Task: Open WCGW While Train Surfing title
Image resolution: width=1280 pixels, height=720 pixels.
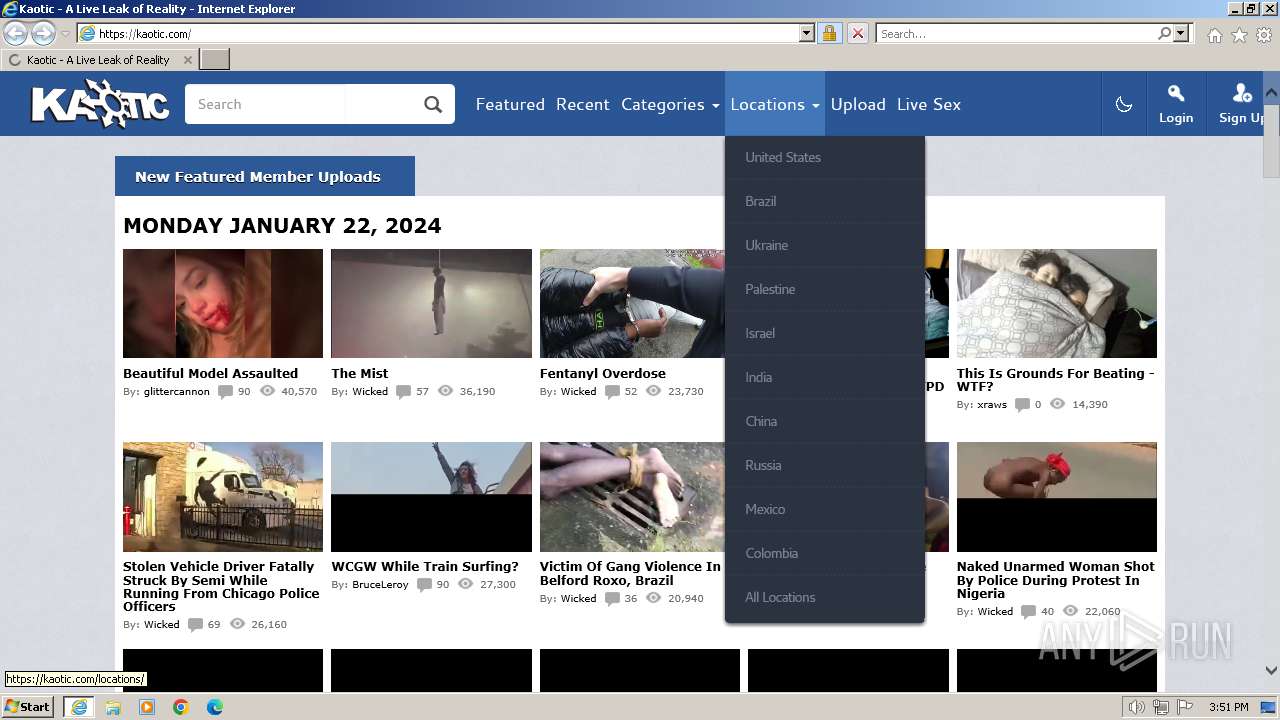Action: [425, 566]
